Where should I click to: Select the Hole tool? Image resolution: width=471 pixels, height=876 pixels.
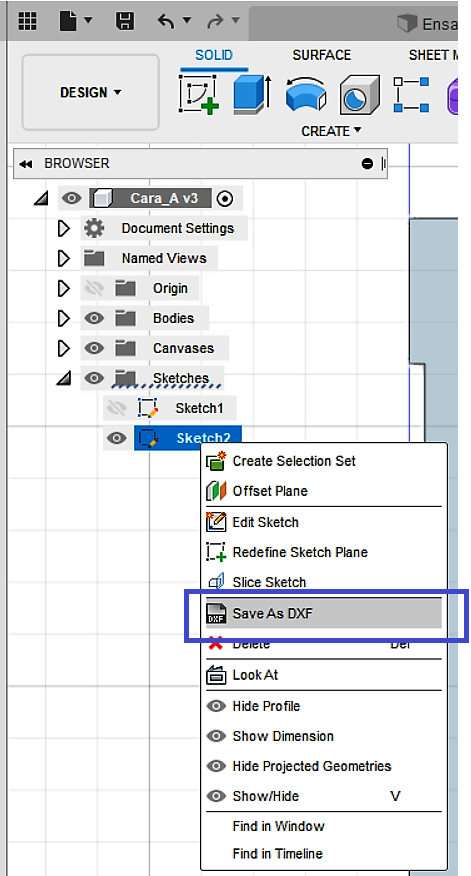point(359,94)
